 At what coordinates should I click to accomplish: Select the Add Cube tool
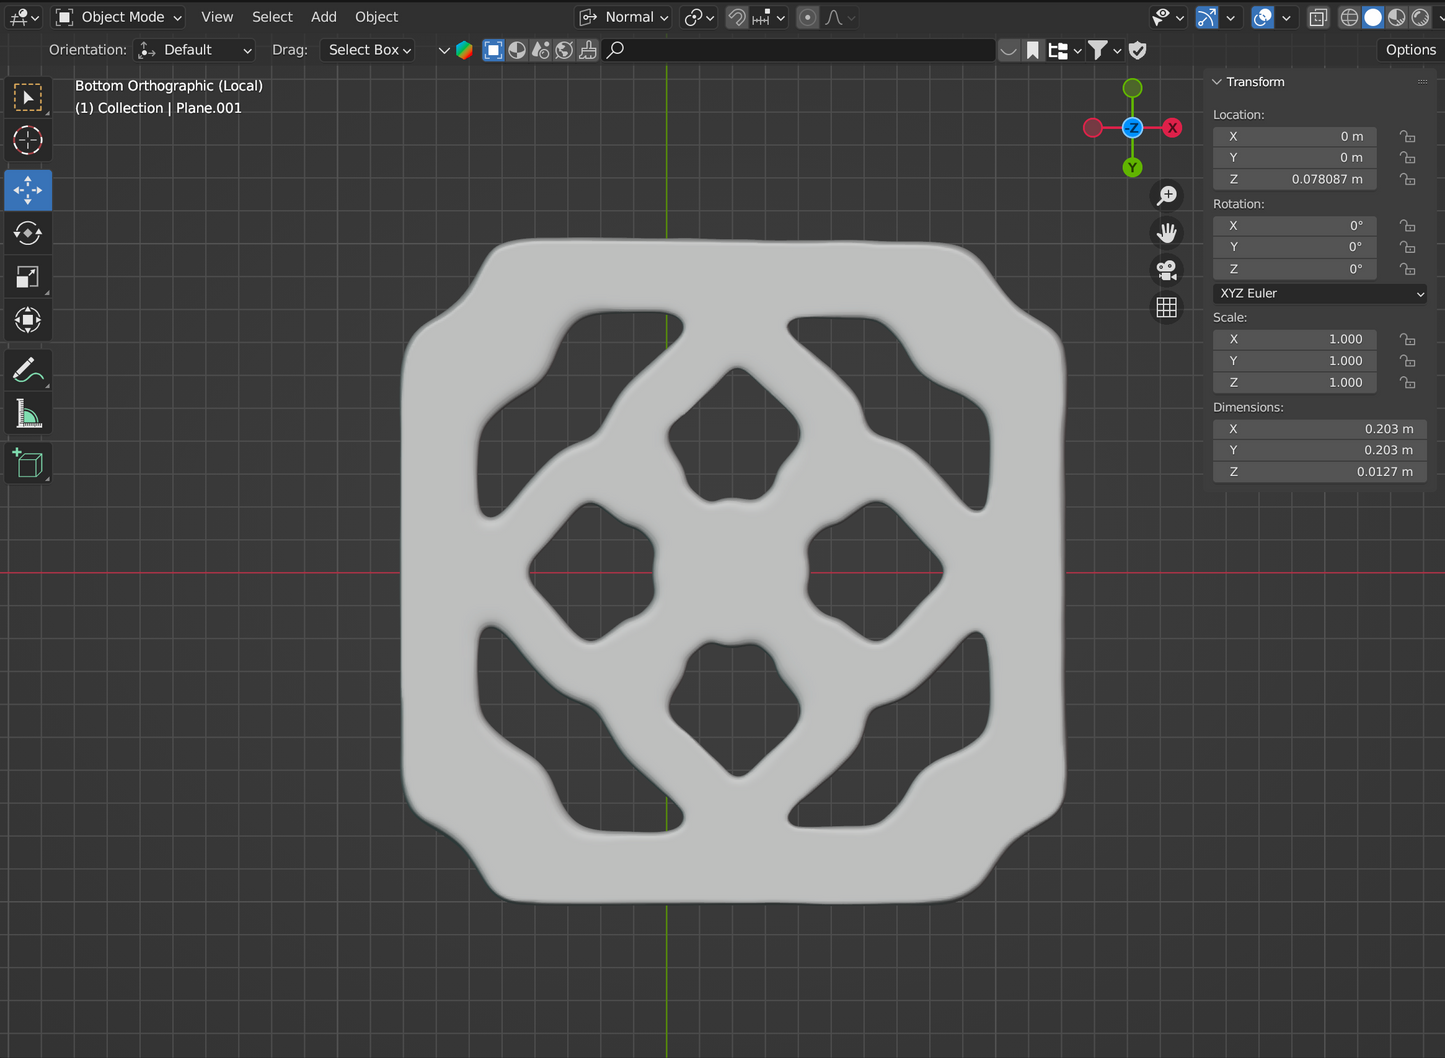click(x=28, y=463)
